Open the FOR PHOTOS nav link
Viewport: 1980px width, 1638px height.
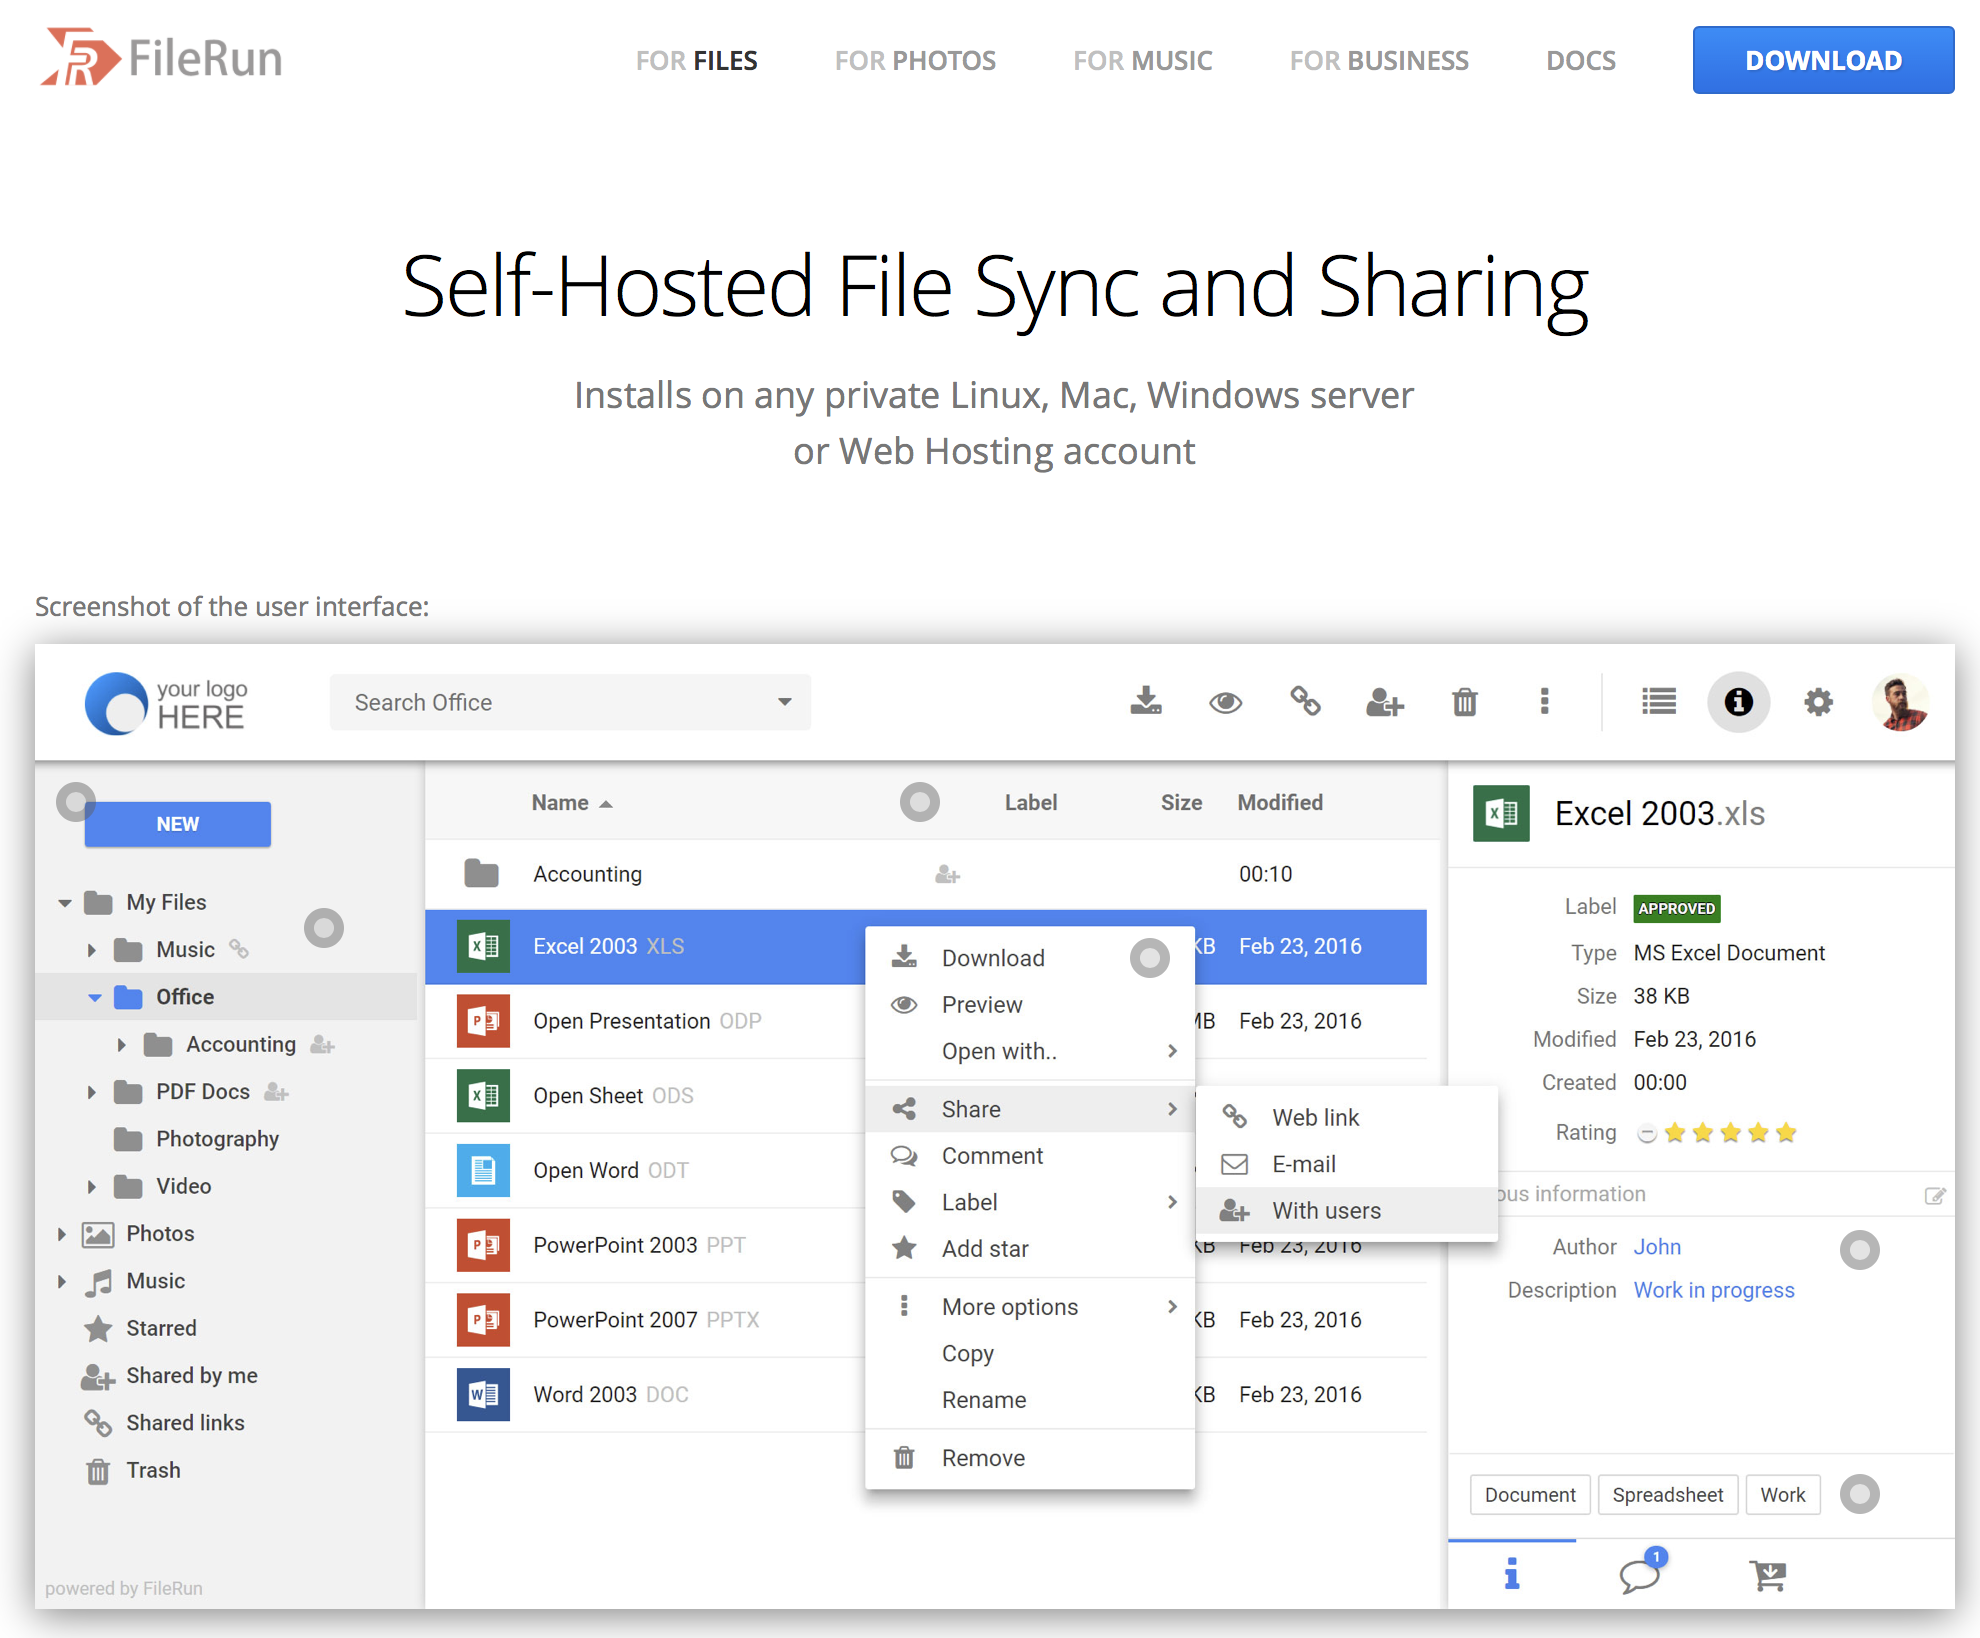[915, 60]
